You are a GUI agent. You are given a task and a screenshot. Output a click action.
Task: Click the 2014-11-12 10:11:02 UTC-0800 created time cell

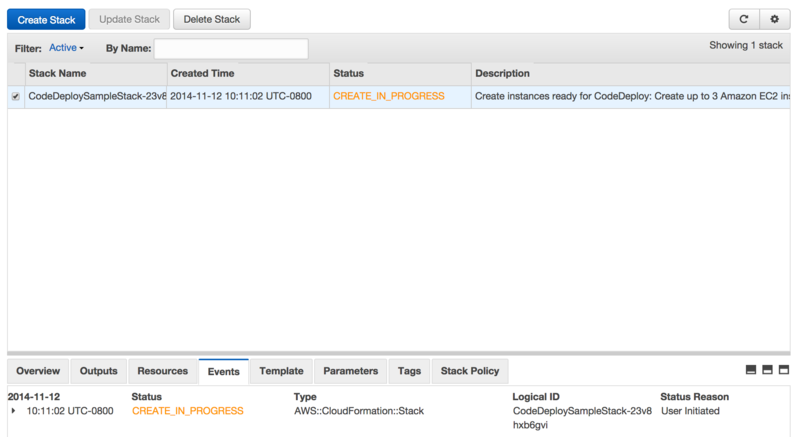click(x=241, y=96)
